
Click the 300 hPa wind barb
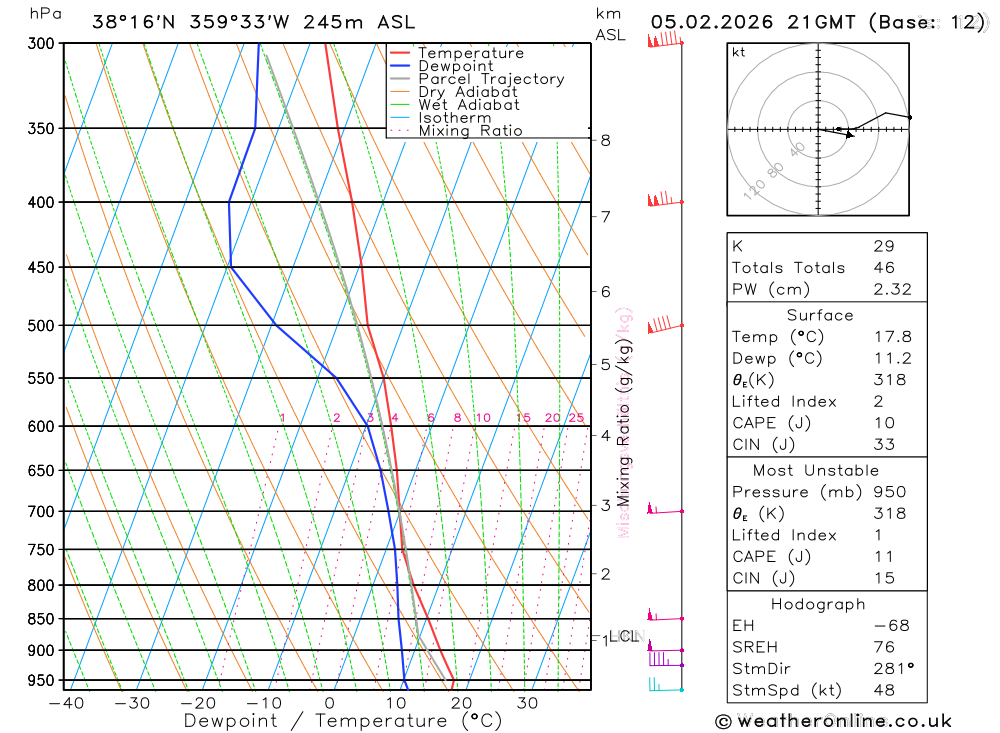665,39
